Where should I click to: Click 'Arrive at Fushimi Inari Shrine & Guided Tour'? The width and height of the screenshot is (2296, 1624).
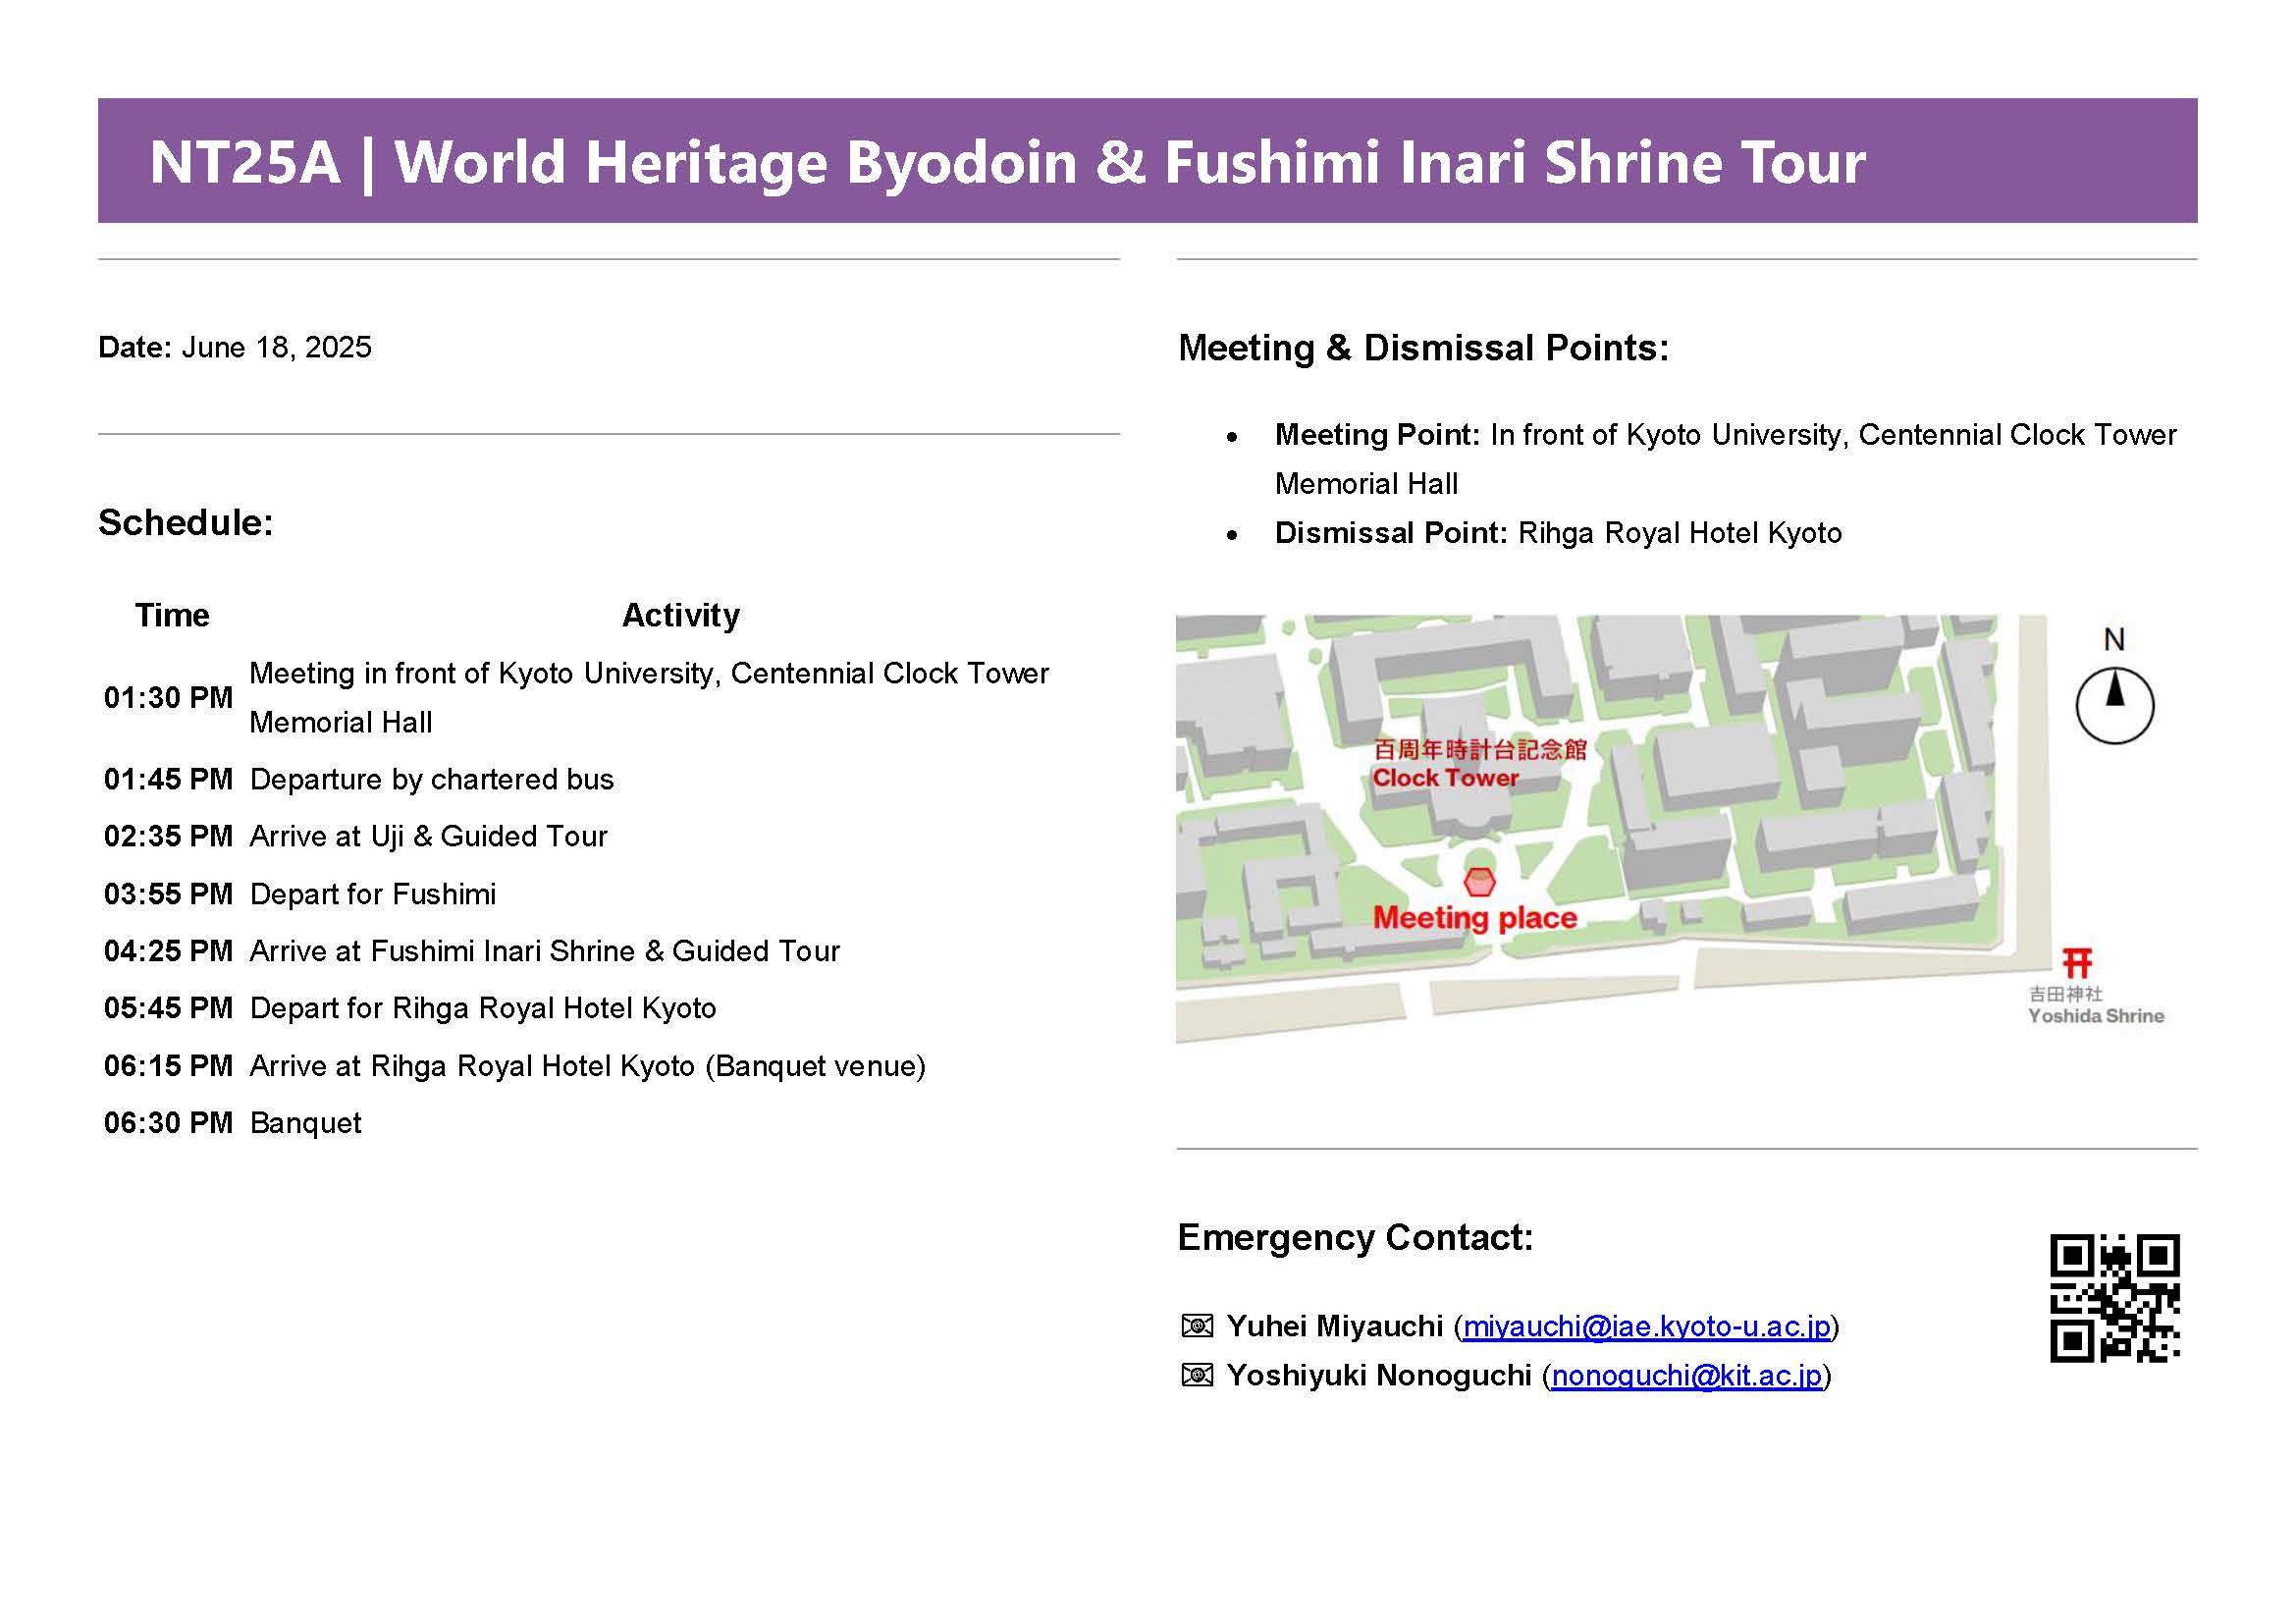[x=545, y=951]
